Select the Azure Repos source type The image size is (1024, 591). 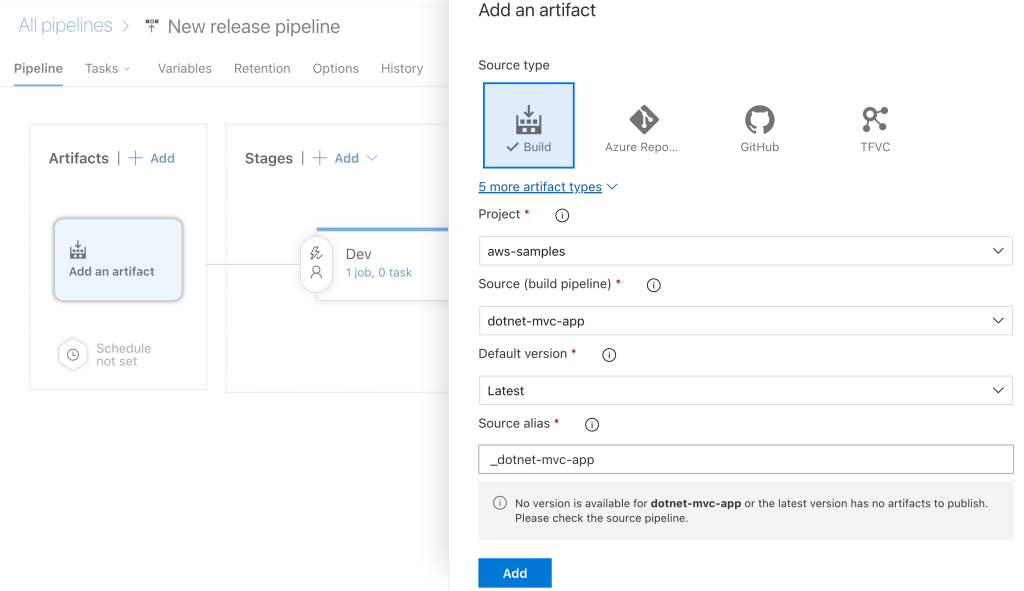(x=644, y=124)
